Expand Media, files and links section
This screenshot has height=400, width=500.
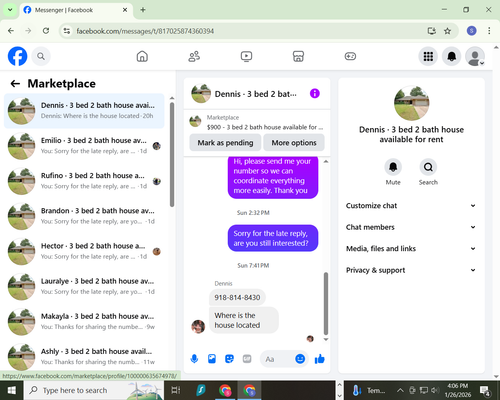[411, 249]
